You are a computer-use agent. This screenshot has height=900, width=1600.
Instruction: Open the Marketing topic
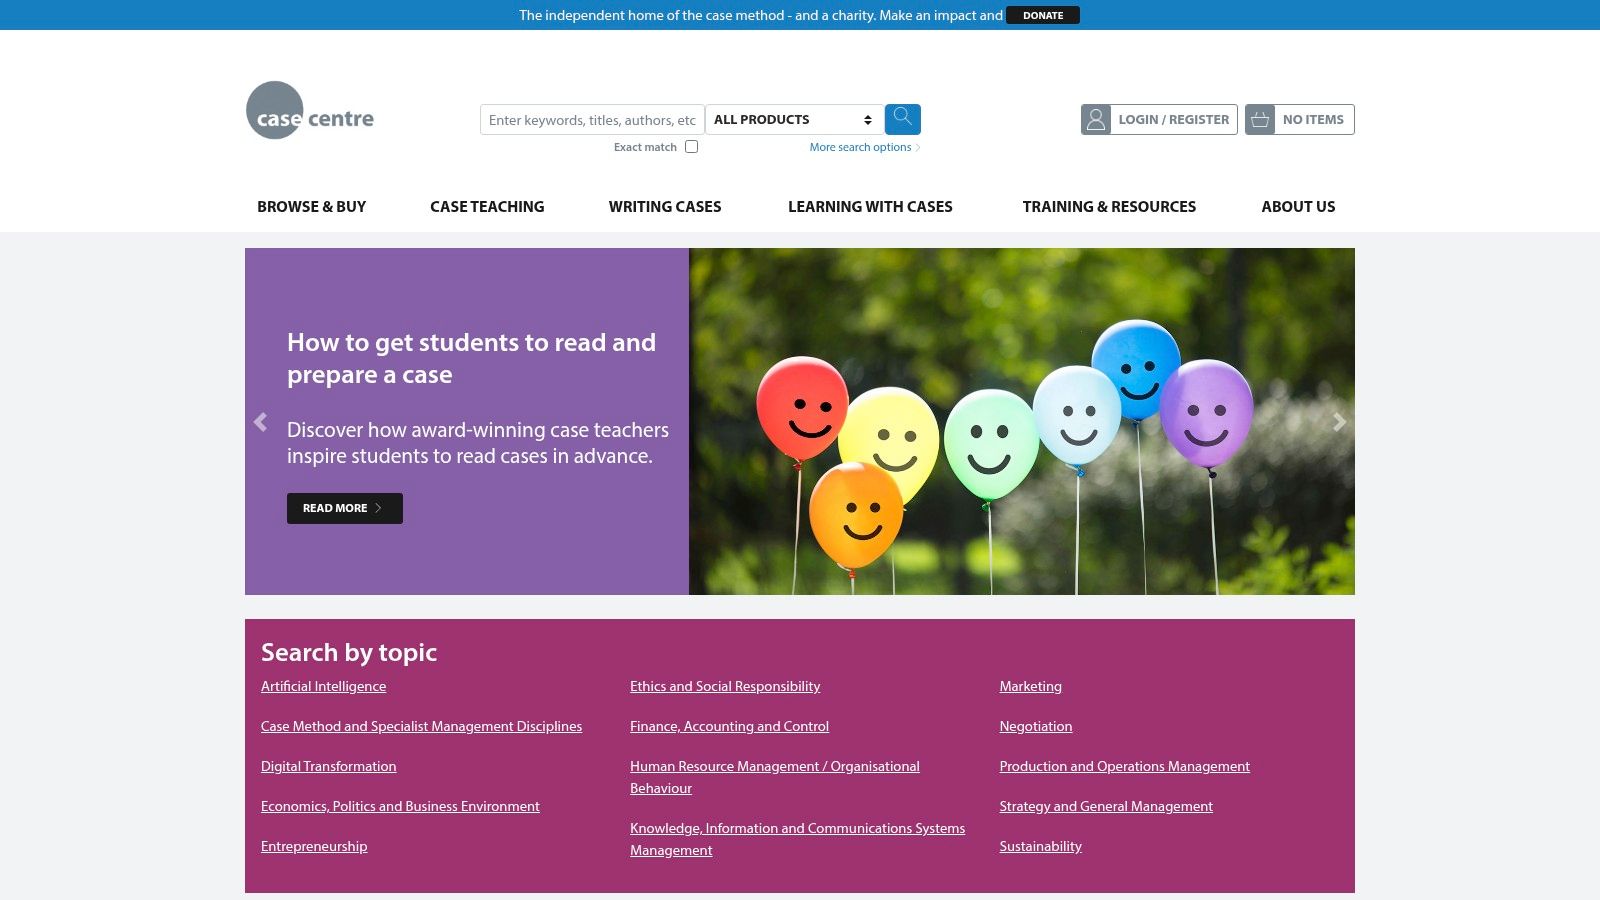tap(1030, 686)
